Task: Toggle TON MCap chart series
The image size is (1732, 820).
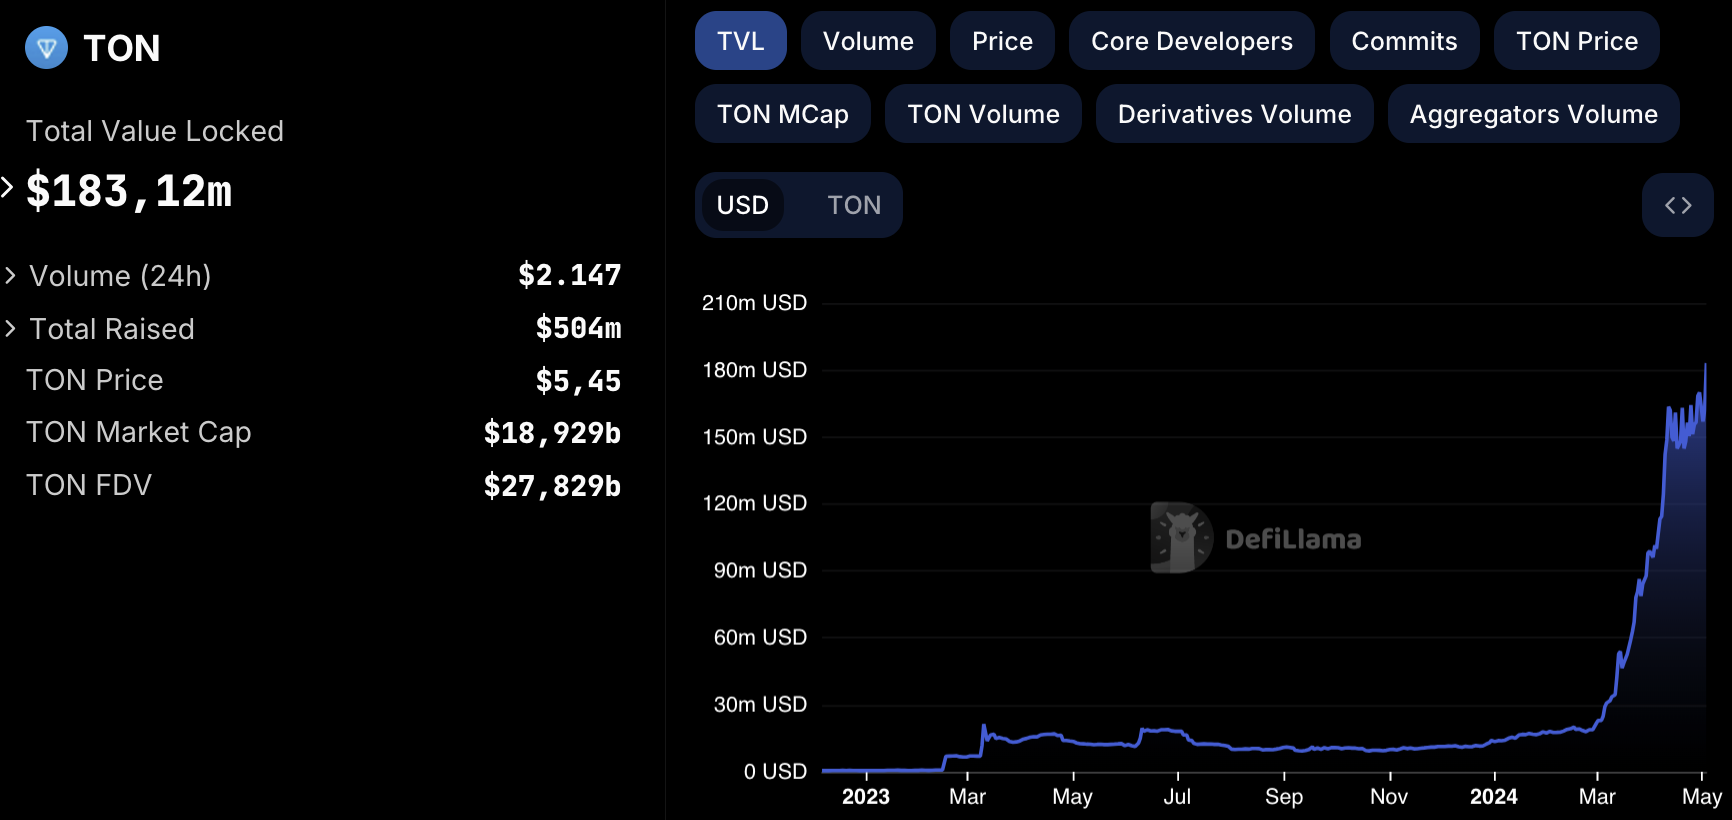Action: 782,114
